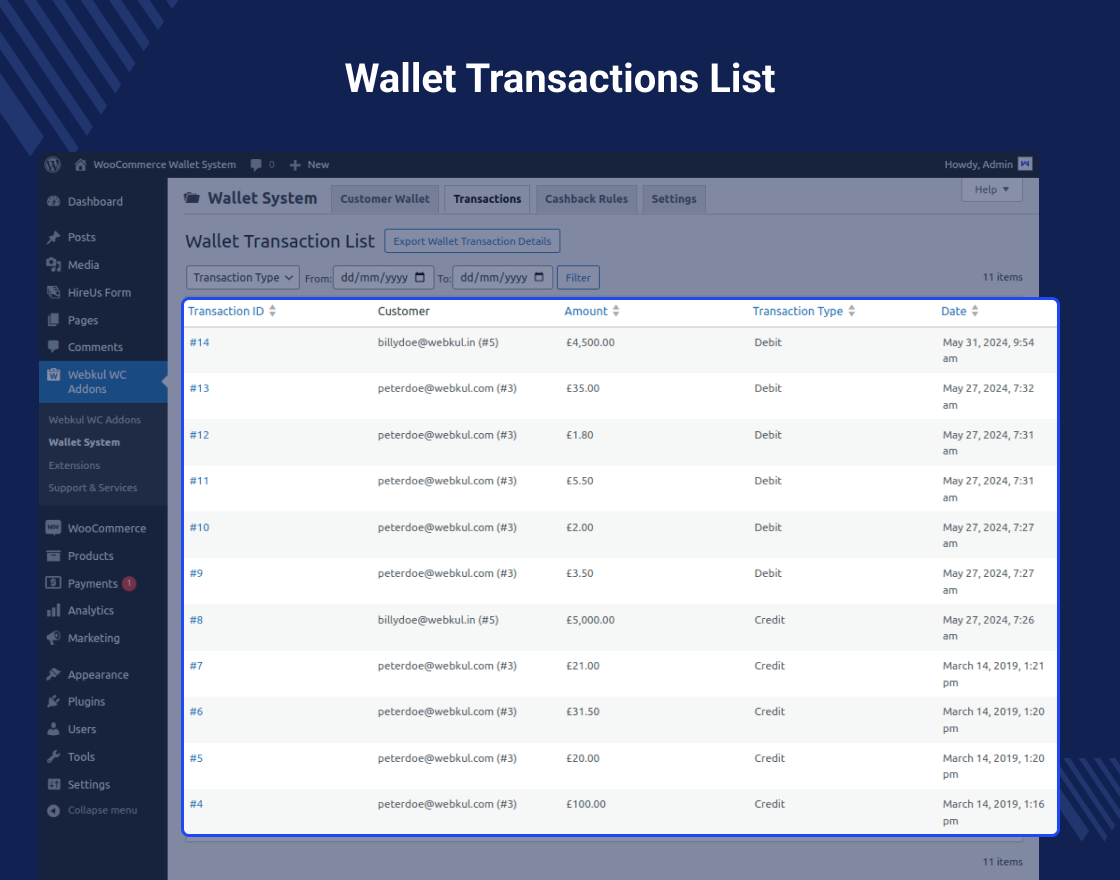1120x880 pixels.
Task: Open the New content (+) icon in admin bar
Action: coord(293,164)
